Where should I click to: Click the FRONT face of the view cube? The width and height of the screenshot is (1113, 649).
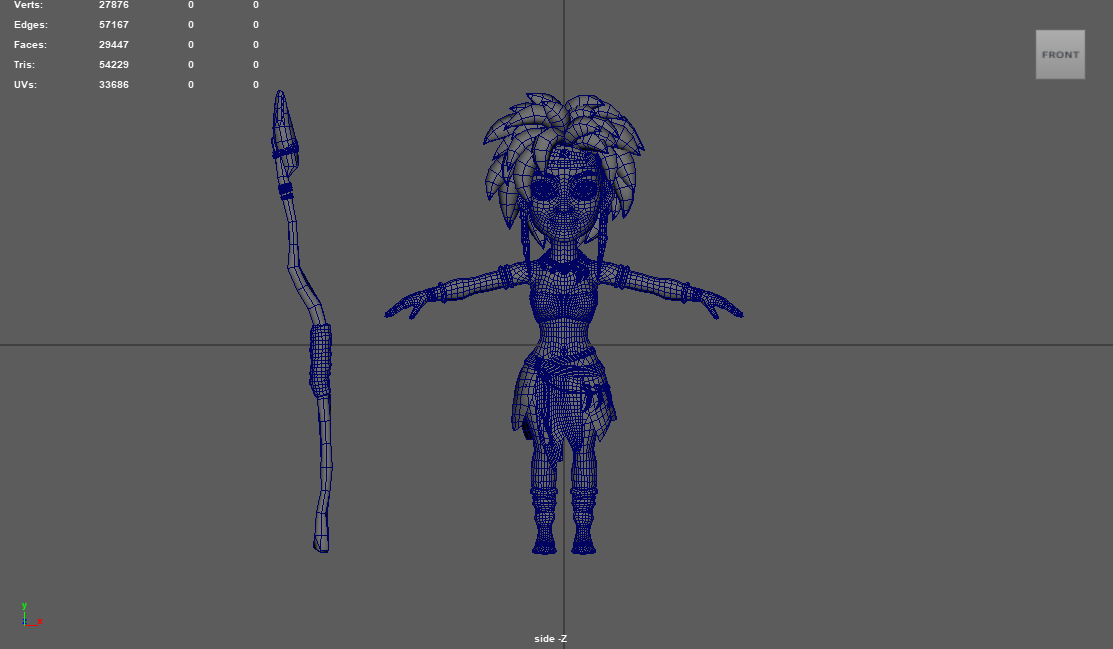point(1060,55)
